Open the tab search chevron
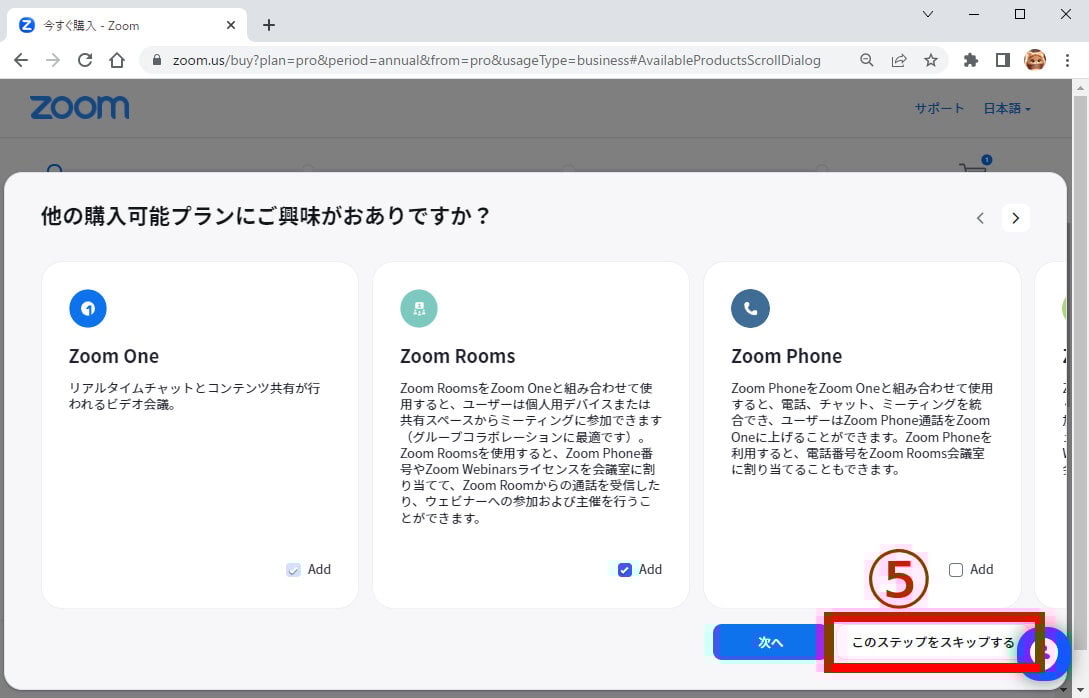This screenshot has height=698, width=1089. 927,14
